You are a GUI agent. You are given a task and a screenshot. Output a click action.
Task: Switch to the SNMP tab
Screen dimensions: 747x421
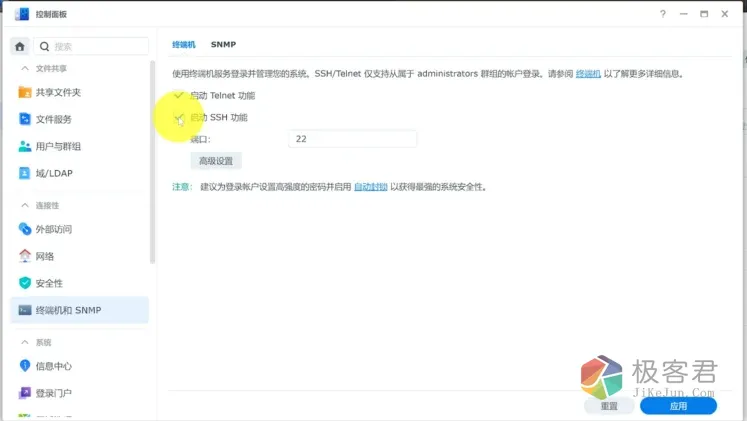(x=223, y=44)
